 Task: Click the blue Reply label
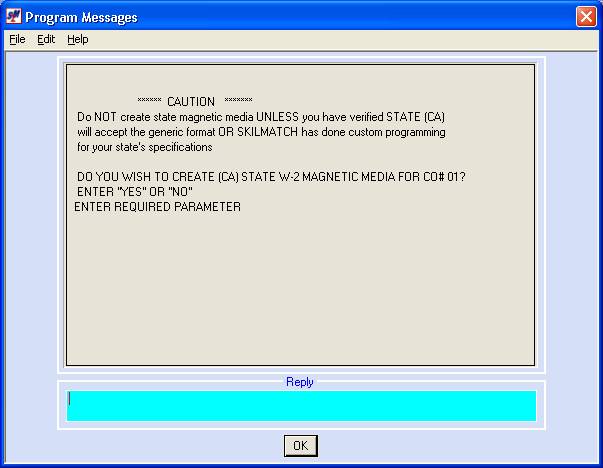[x=300, y=382]
